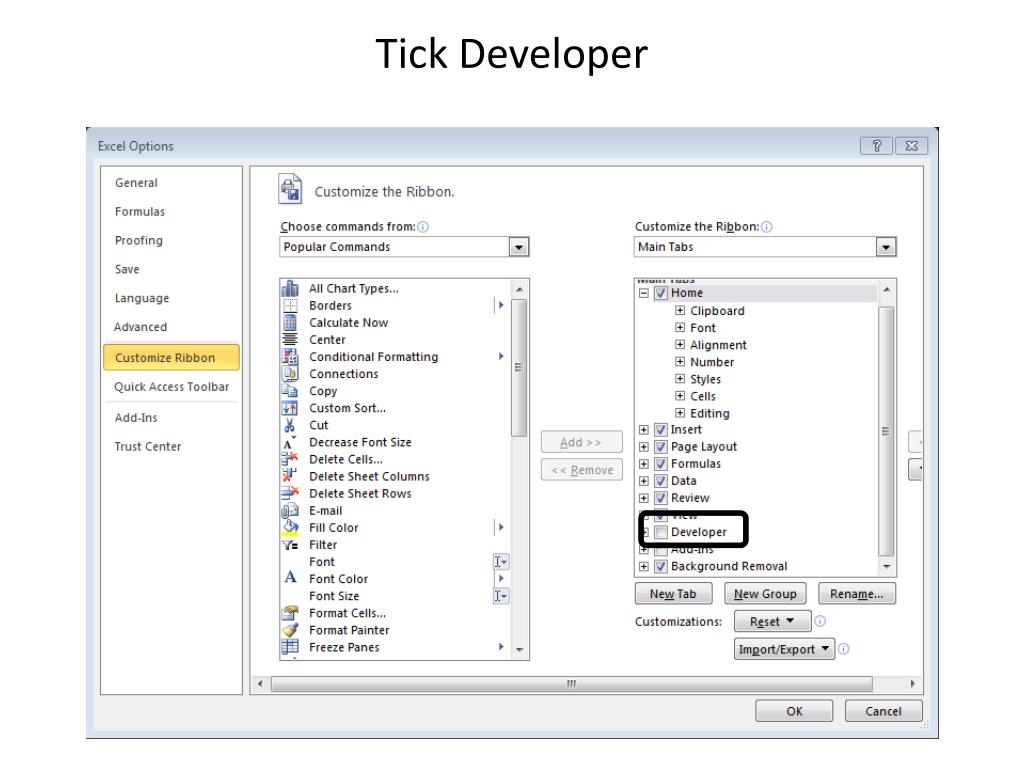The height and width of the screenshot is (768, 1024).
Task: Select the Borders command icon
Action: point(290,305)
